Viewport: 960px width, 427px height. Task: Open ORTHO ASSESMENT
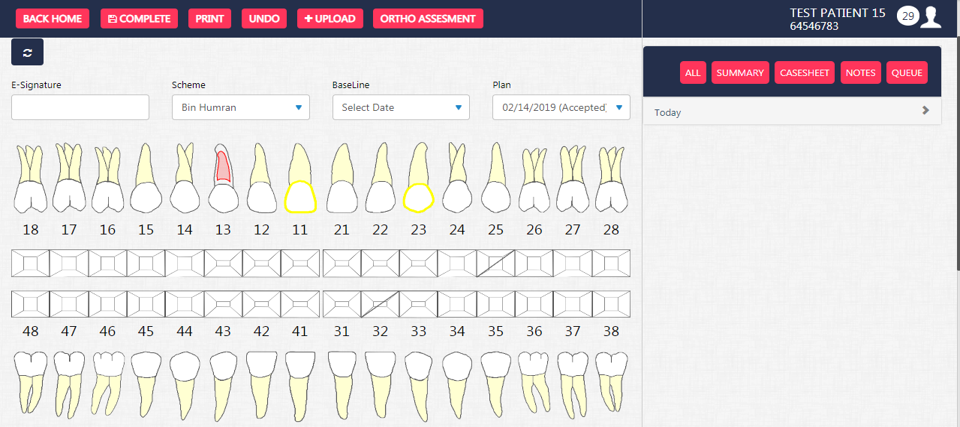pos(428,18)
